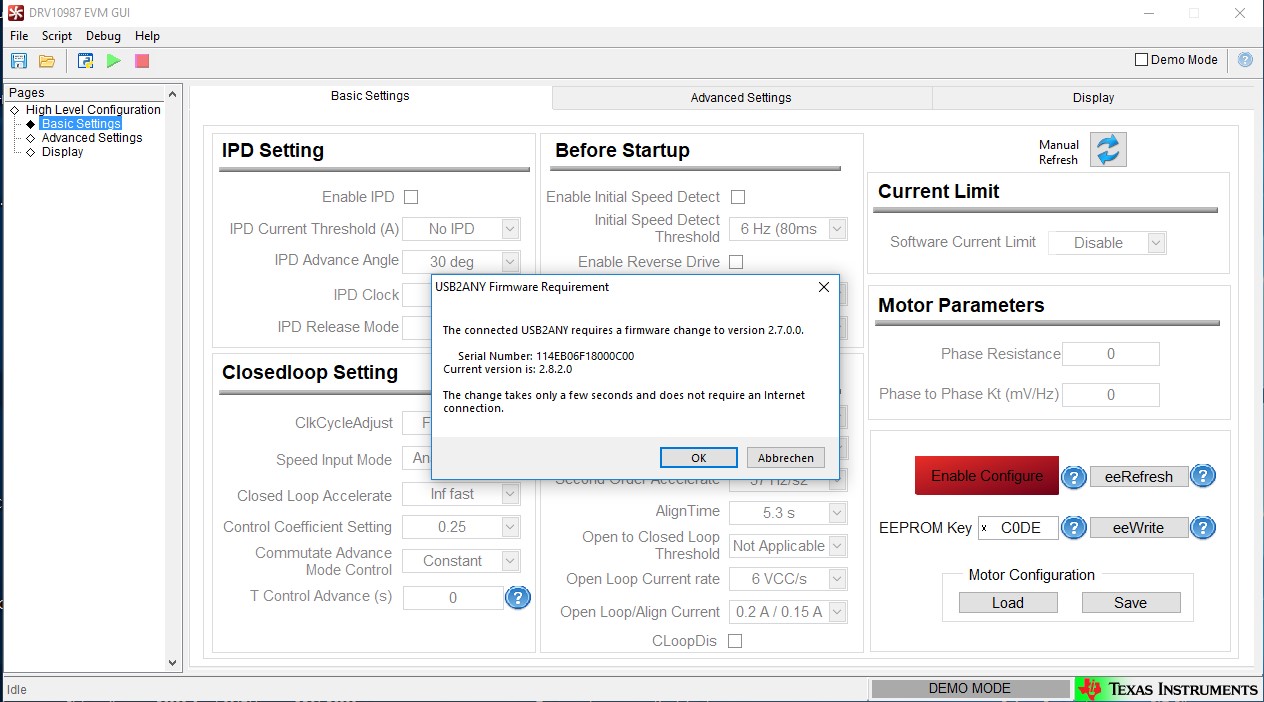Open Commutate Advance Mode Control dropdown
The width and height of the screenshot is (1264, 702).
pyautogui.click(x=510, y=561)
